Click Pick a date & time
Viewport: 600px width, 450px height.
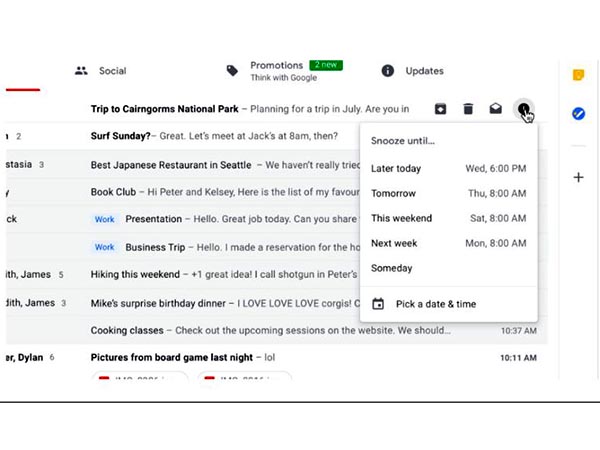(x=435, y=304)
